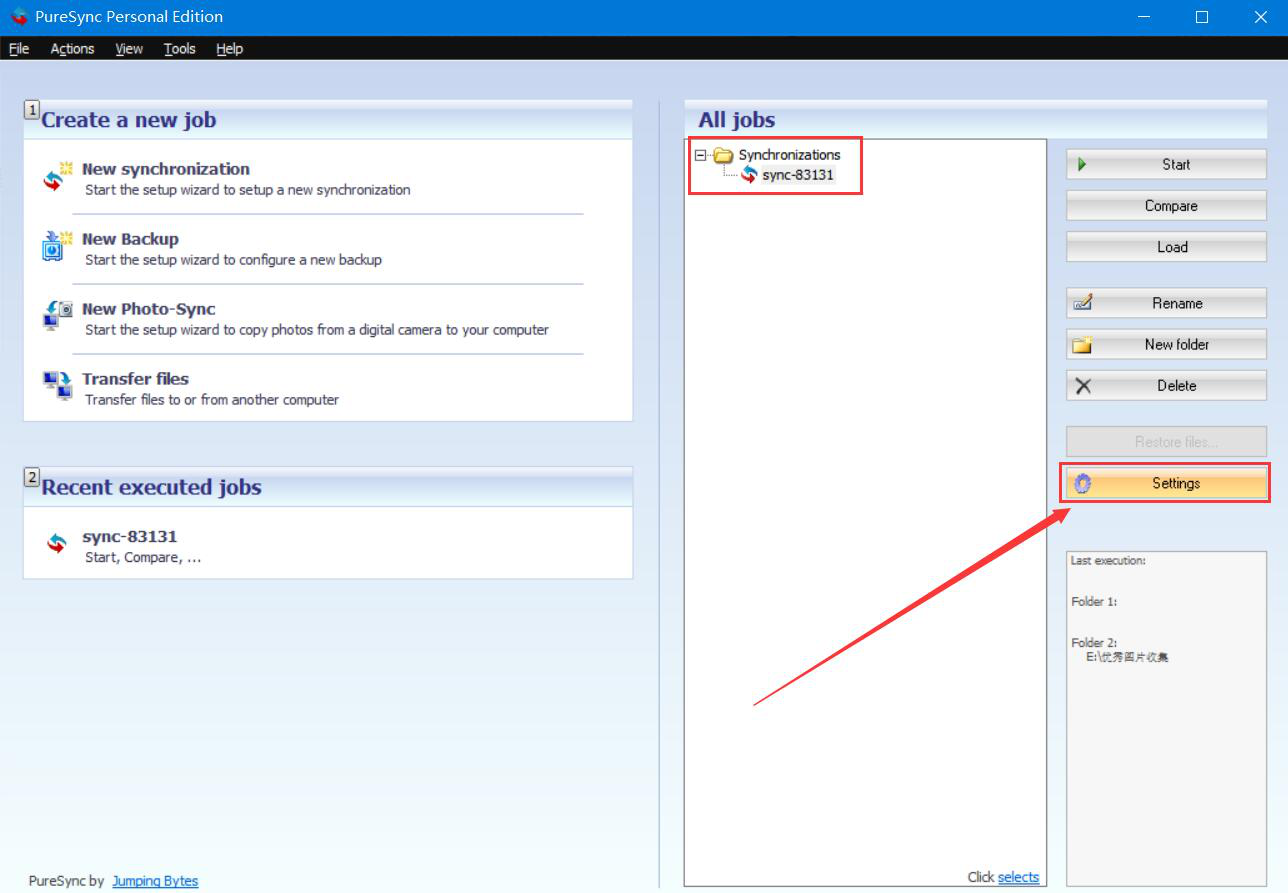The width and height of the screenshot is (1288, 893).
Task: Click the 'All jobs' heading
Action: [737, 120]
